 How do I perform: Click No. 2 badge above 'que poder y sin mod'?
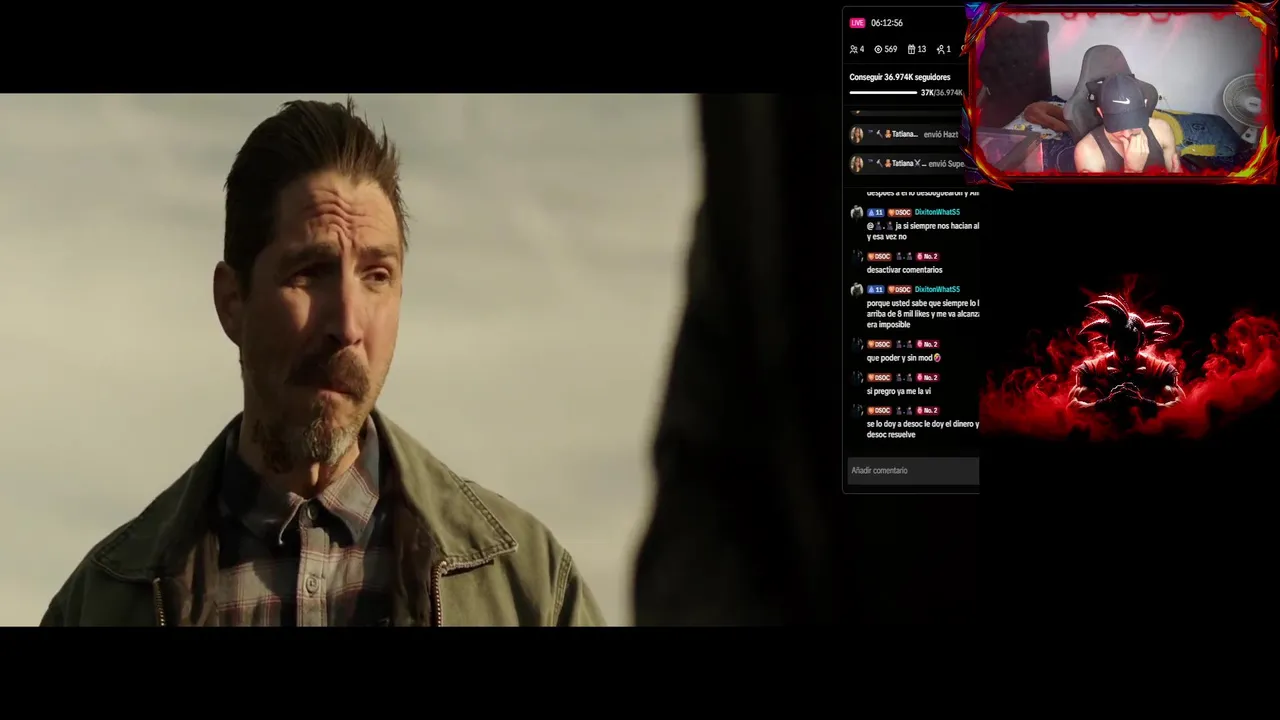[x=927, y=344]
